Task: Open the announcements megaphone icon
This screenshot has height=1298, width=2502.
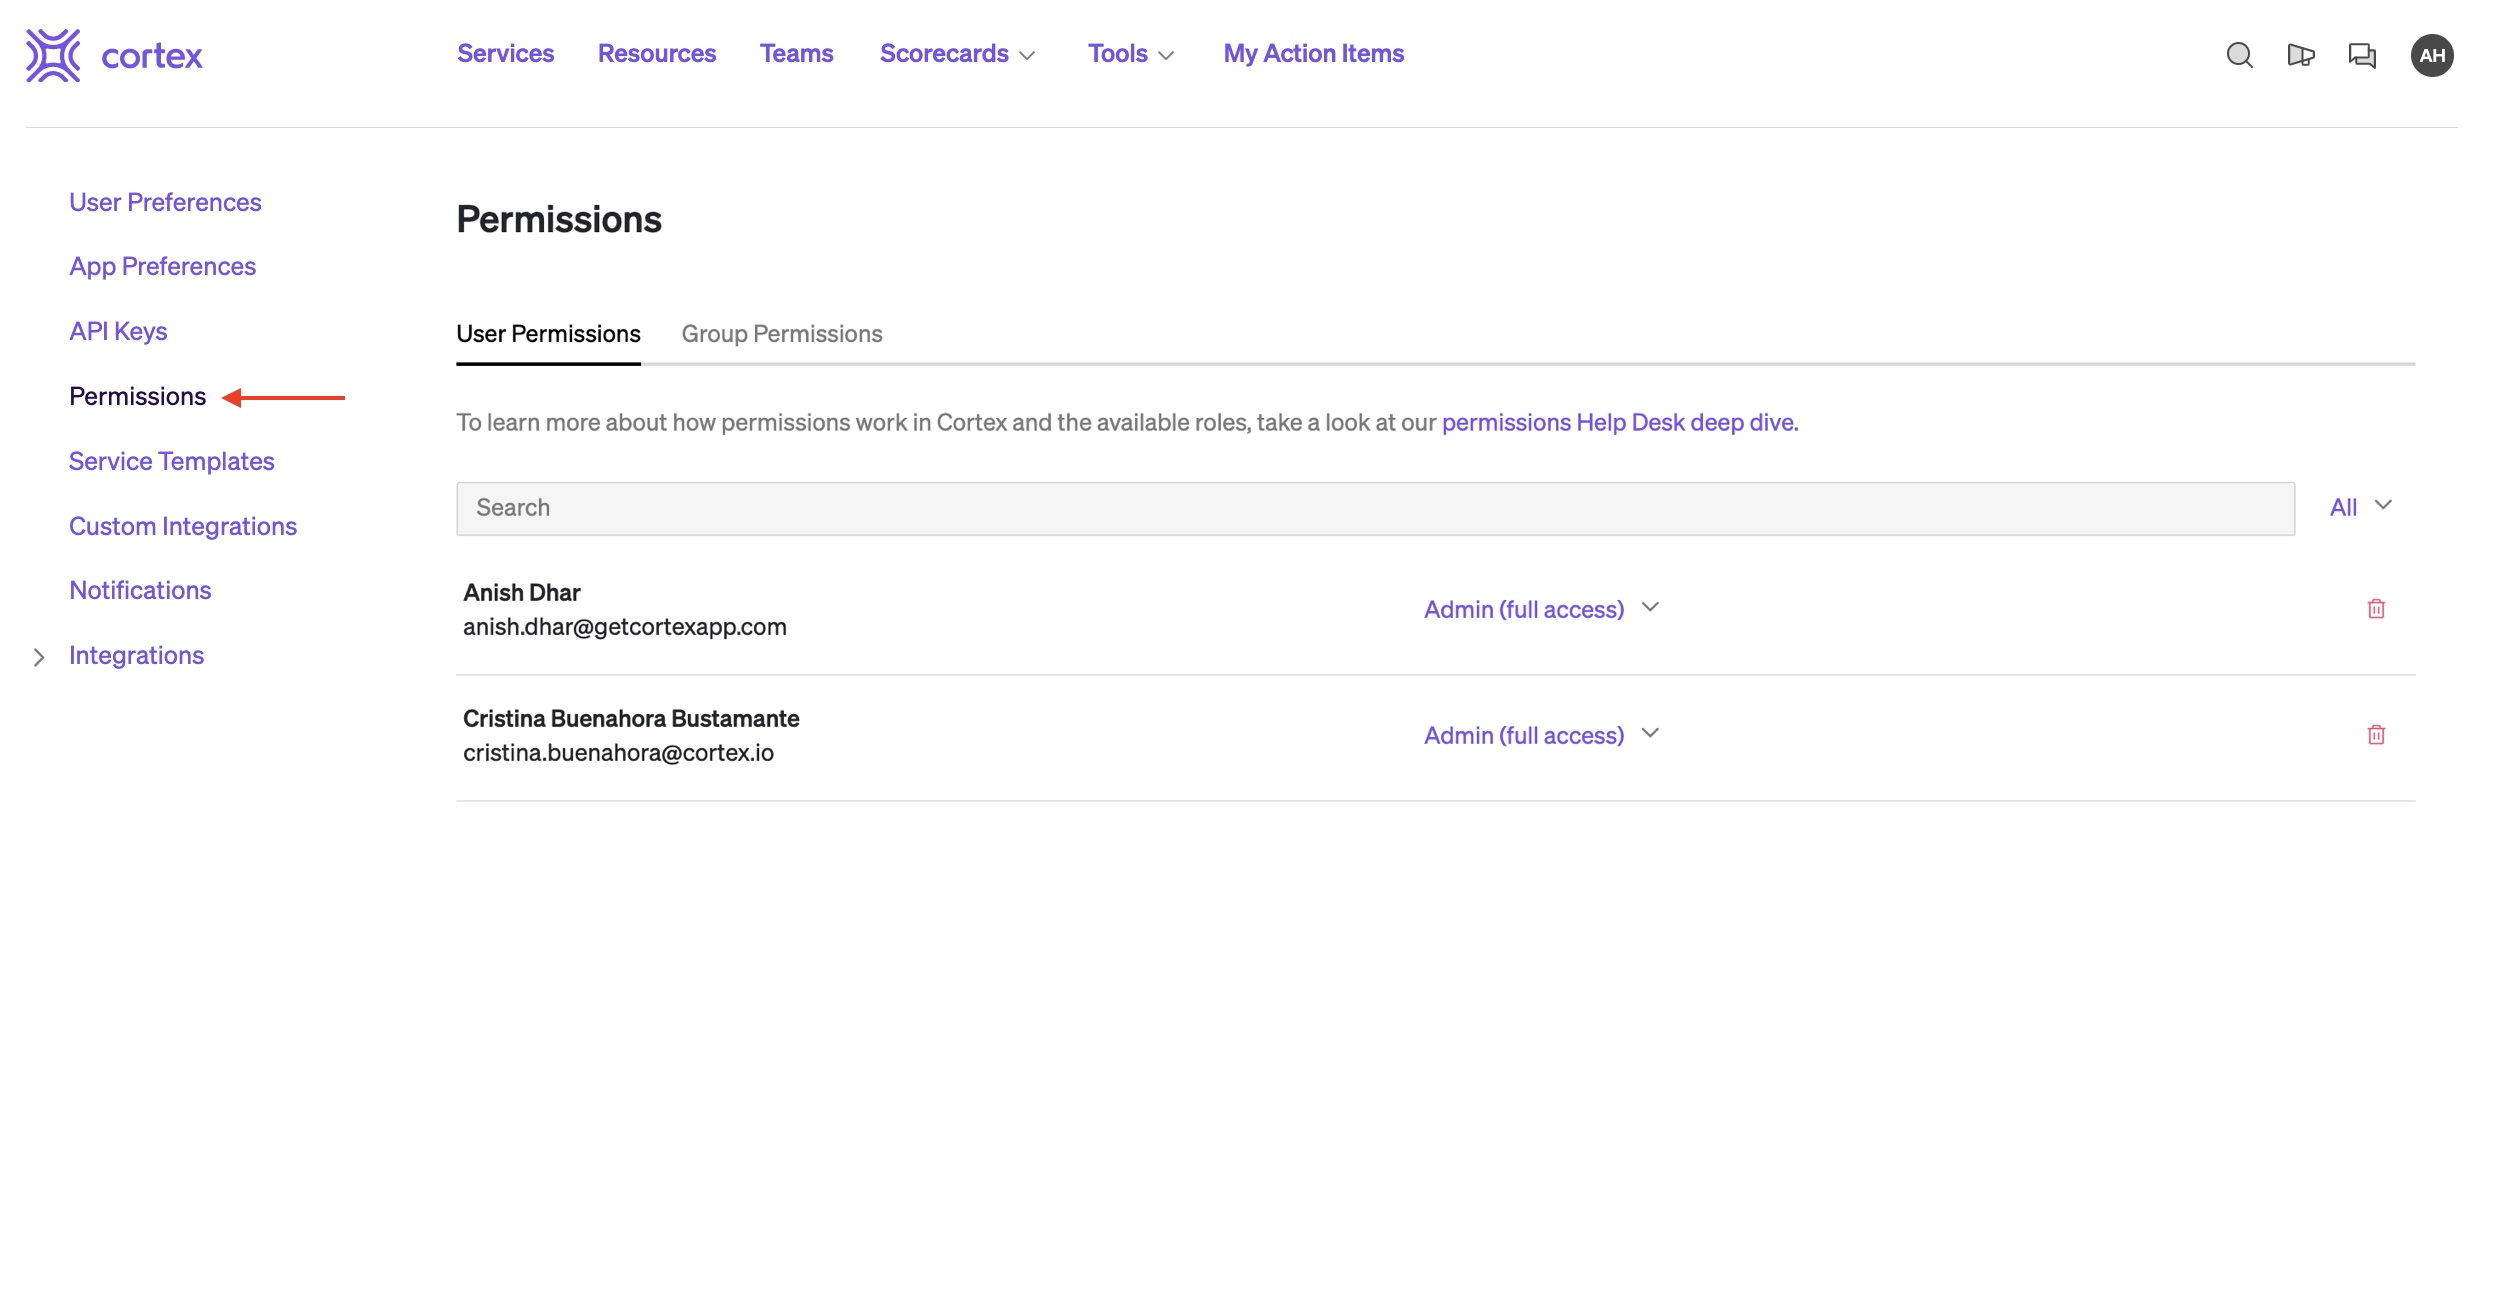Action: [x=2300, y=55]
